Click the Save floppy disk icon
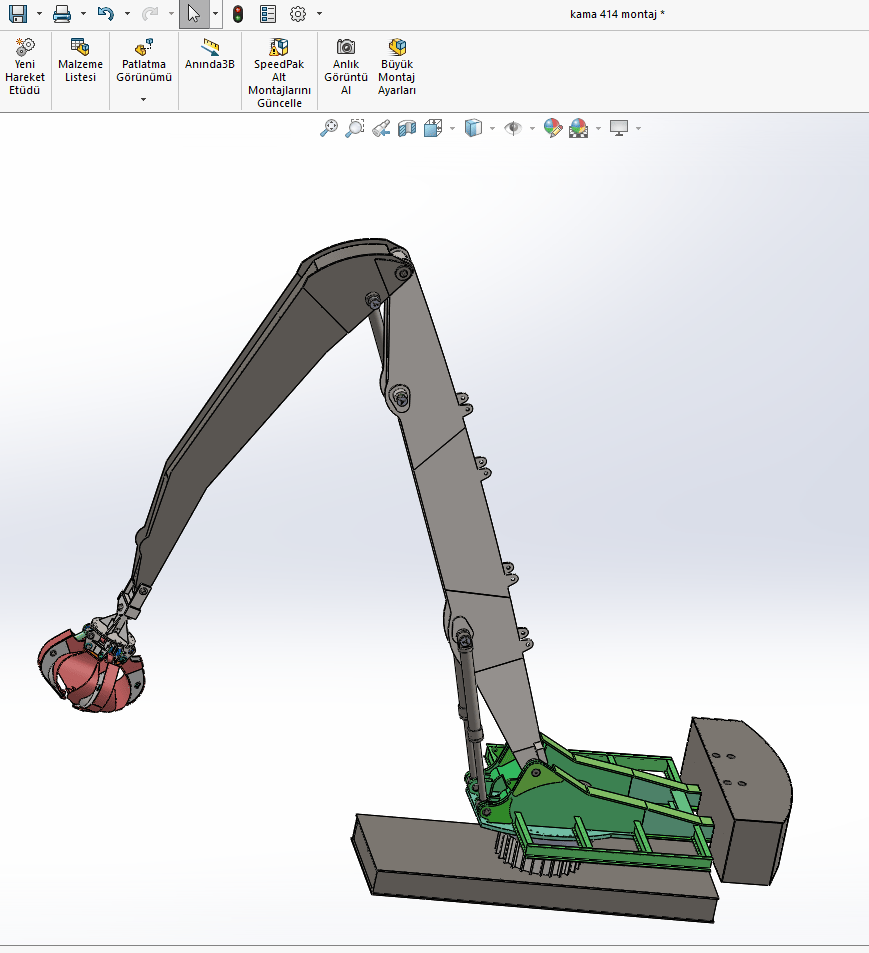869x953 pixels. 18,14
